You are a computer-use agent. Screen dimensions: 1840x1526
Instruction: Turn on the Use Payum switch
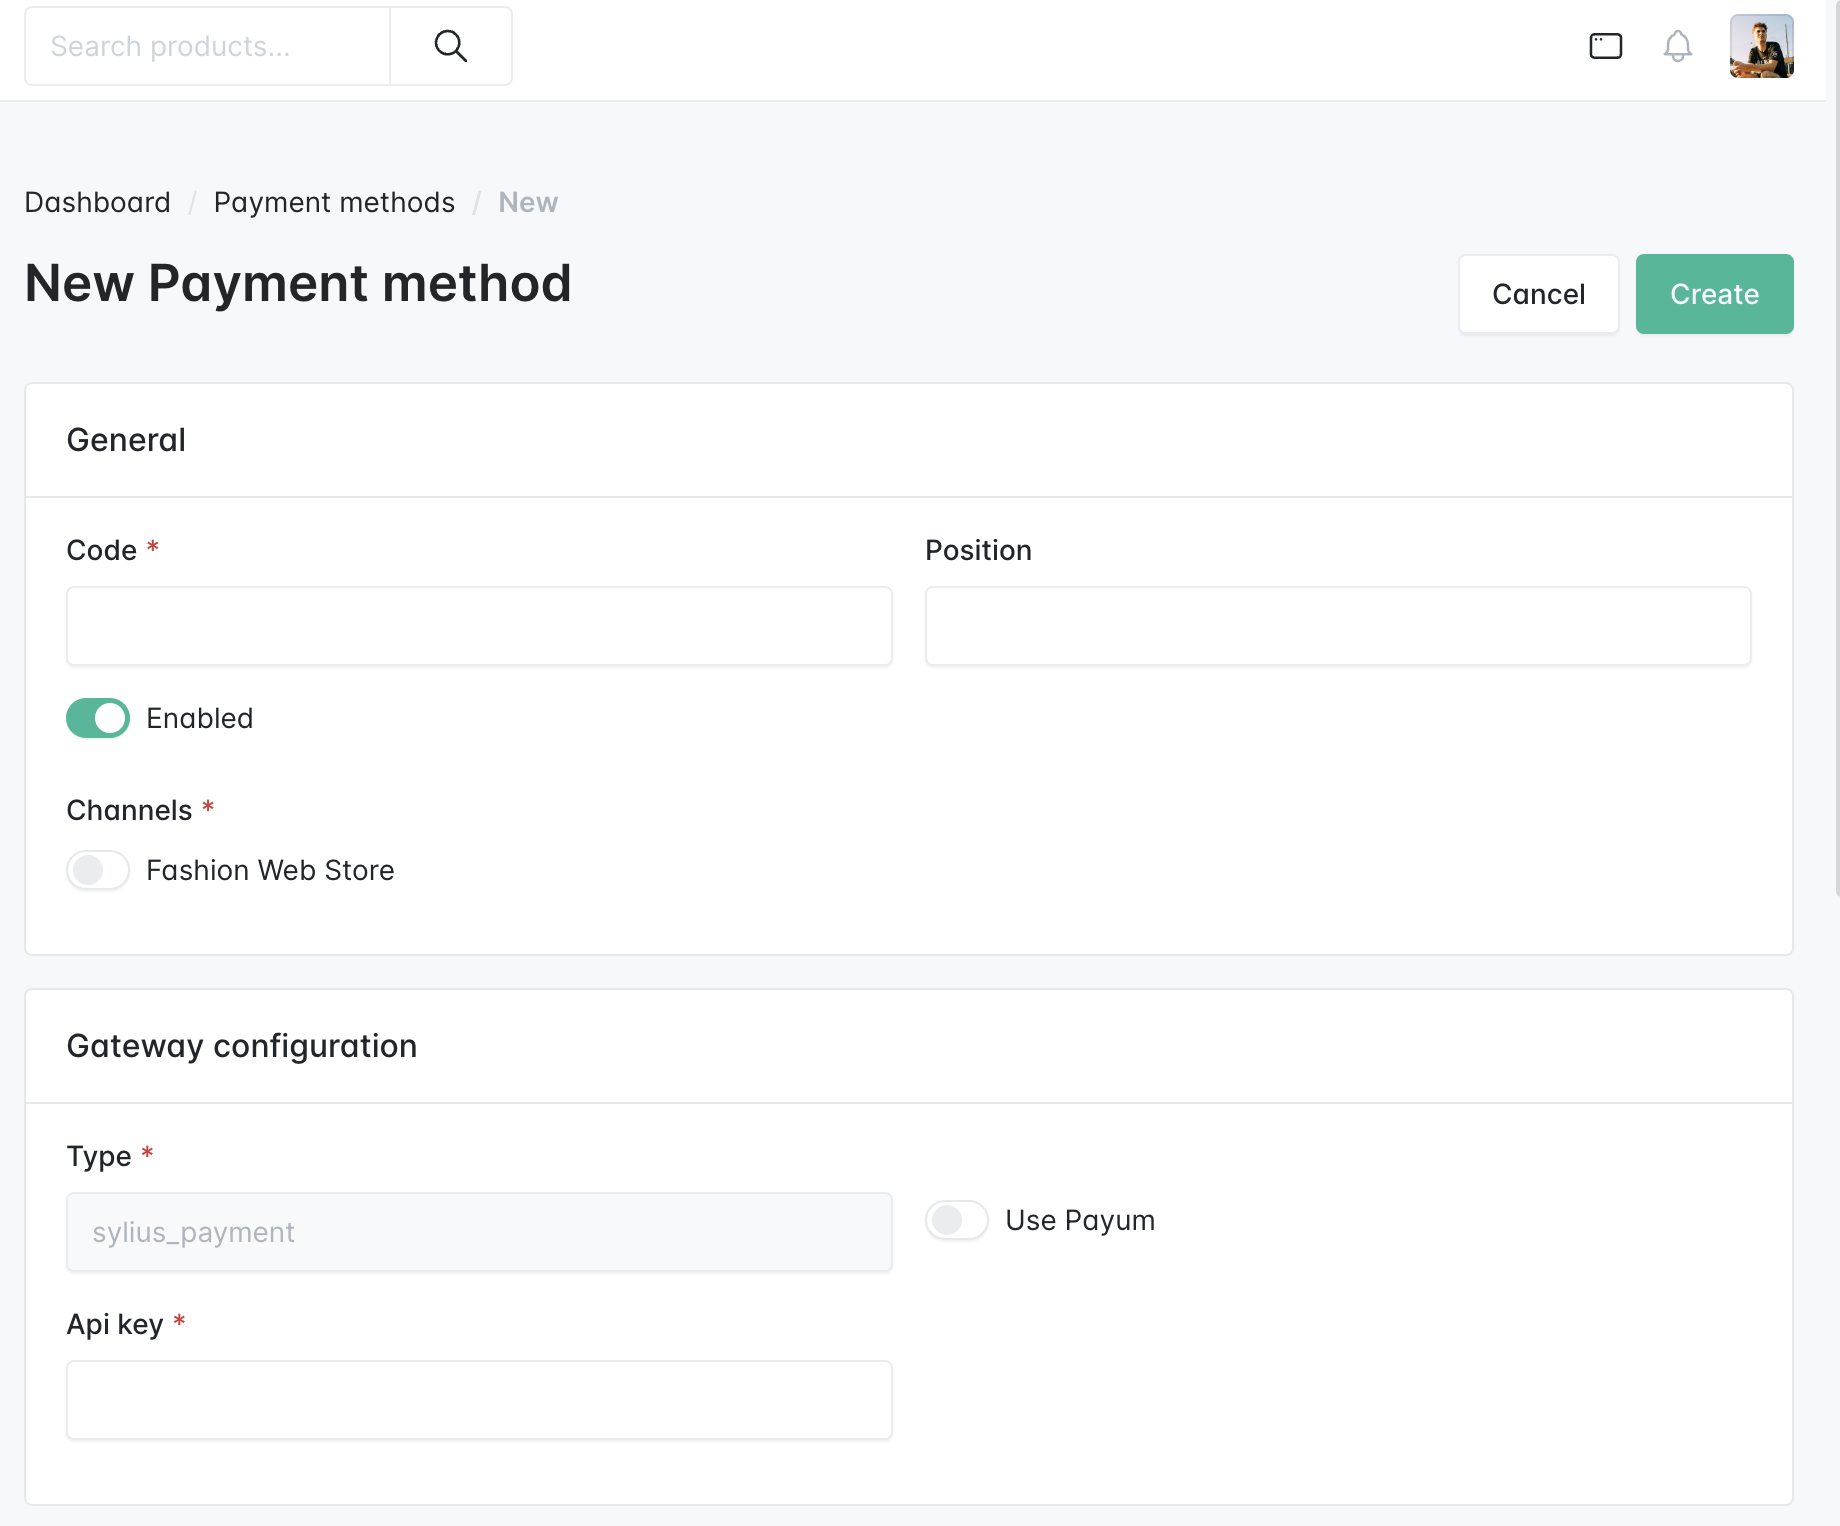pos(957,1220)
